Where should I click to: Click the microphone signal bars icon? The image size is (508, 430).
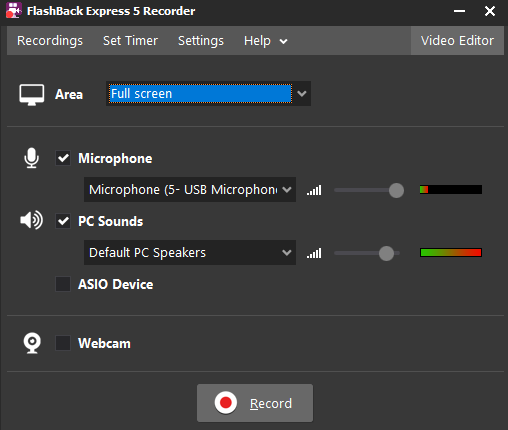pyautogui.click(x=314, y=190)
